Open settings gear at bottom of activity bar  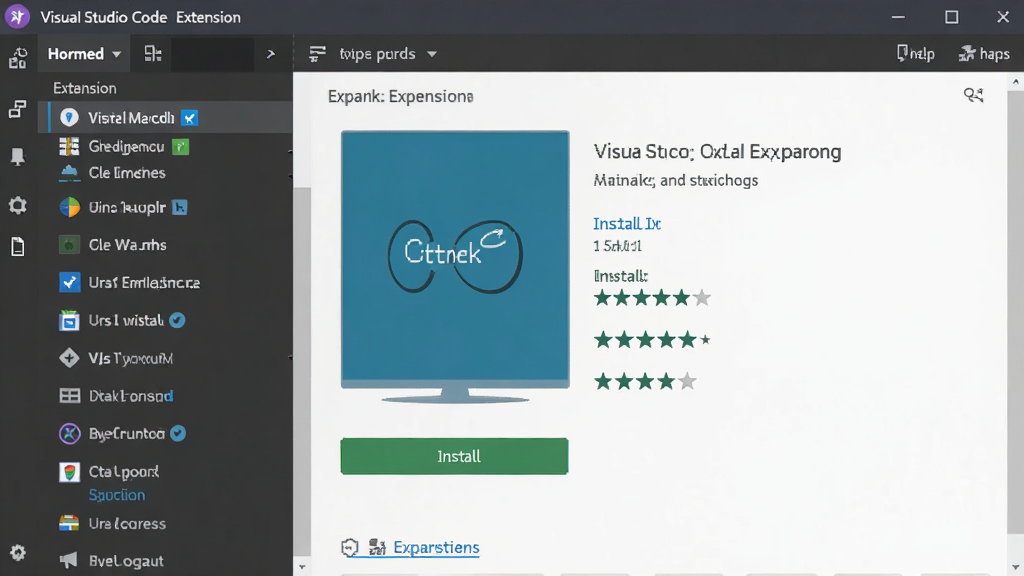click(18, 552)
